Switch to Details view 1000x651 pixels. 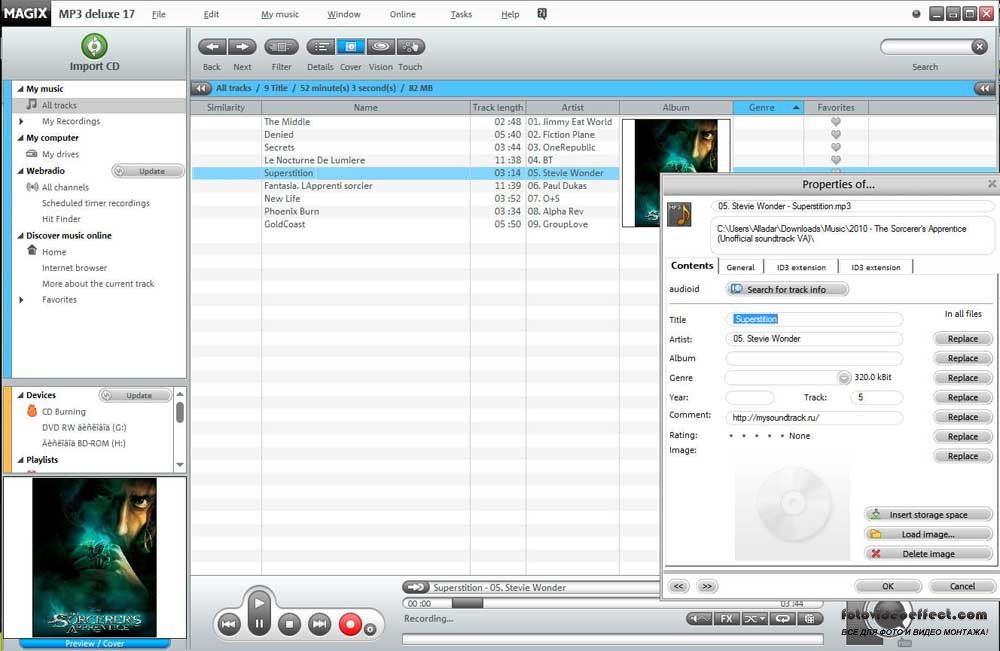click(321, 47)
